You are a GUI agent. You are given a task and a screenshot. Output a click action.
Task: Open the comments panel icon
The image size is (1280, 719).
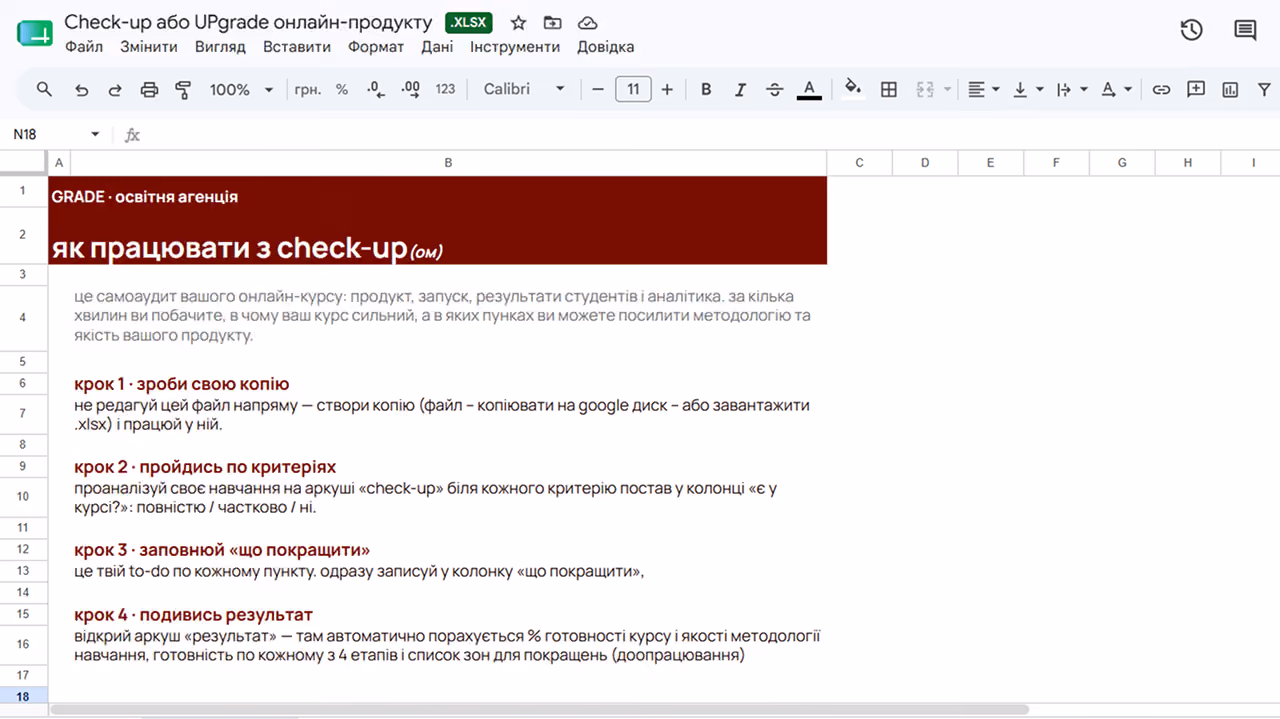(x=1245, y=30)
